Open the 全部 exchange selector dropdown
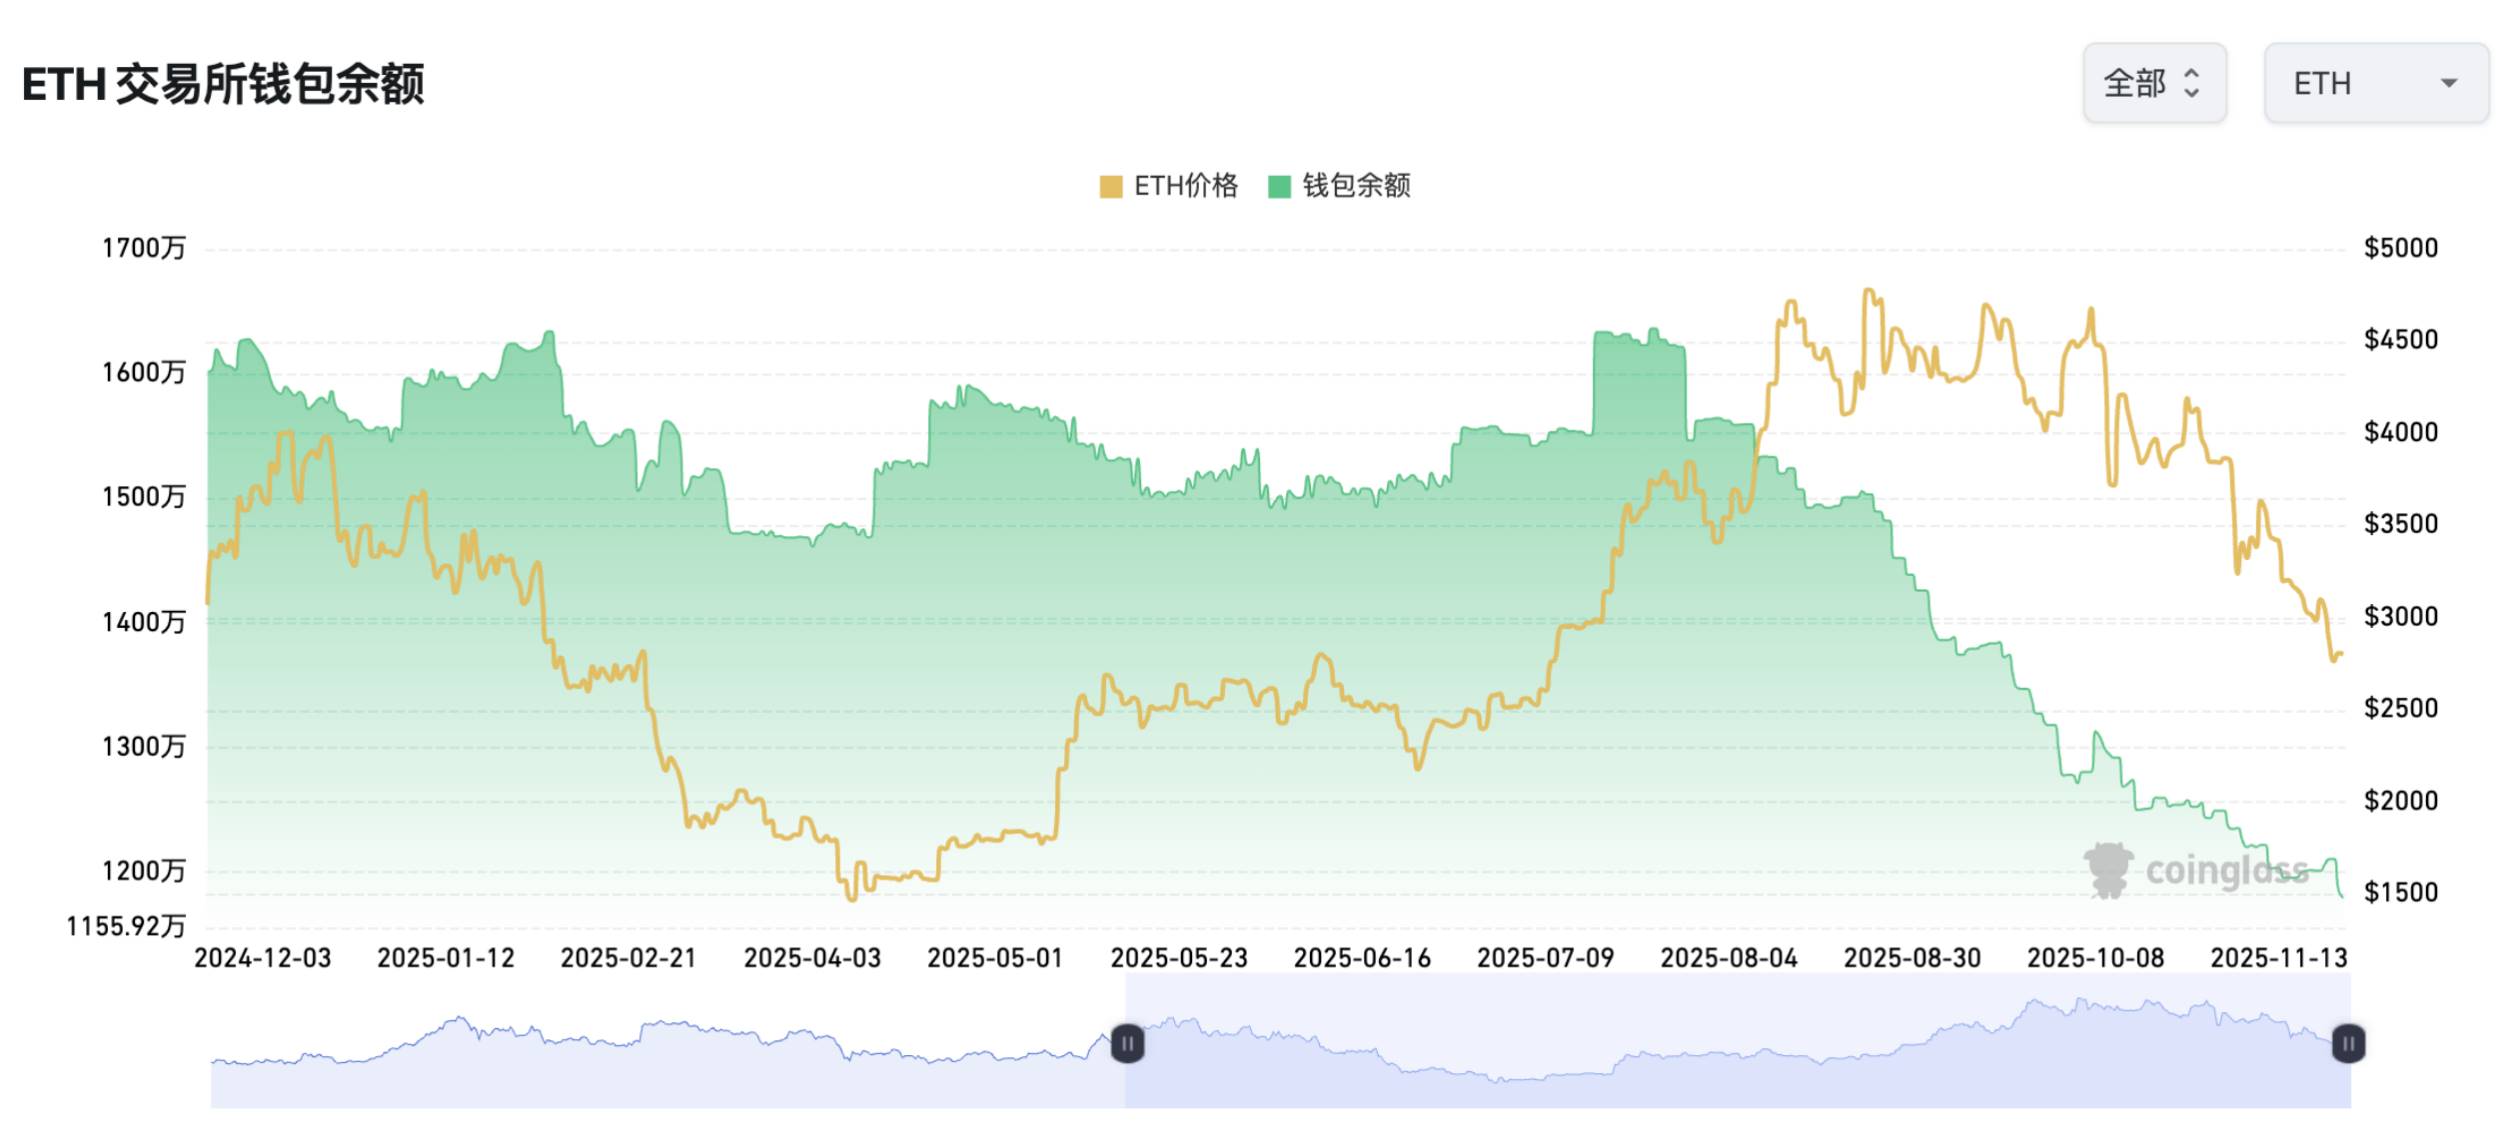This screenshot has height=1144, width=2500. tap(2153, 83)
